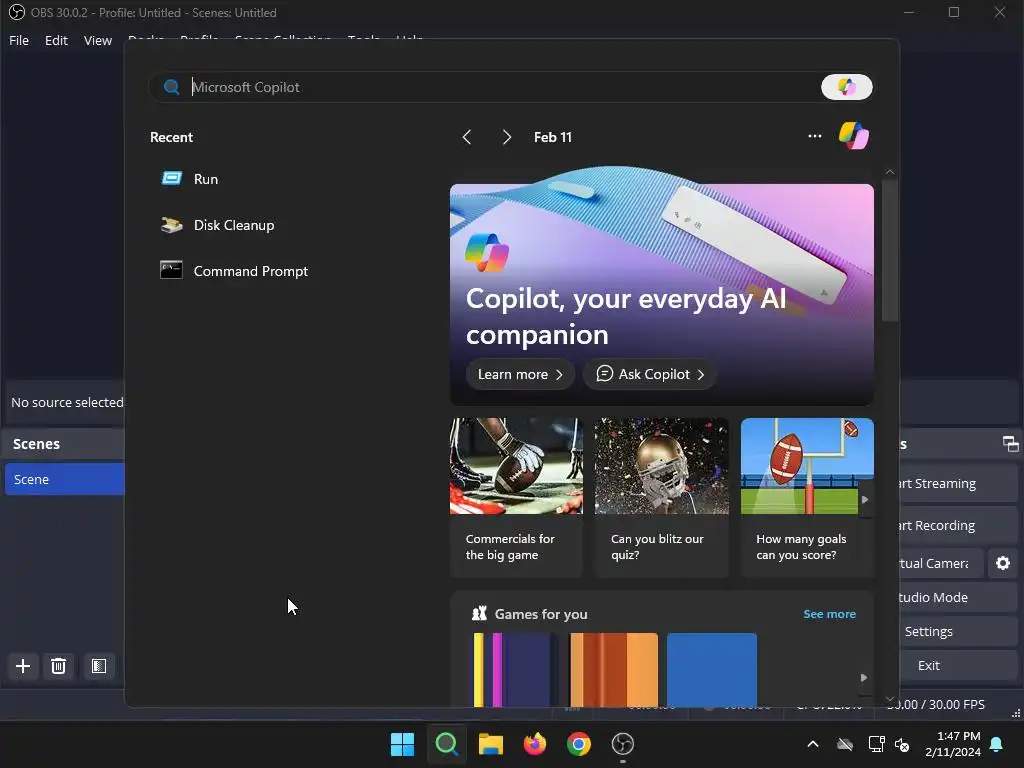Viewport: 1024px width, 768px height.
Task: Click the Learn more button on the Copilot banner
Action: point(520,374)
